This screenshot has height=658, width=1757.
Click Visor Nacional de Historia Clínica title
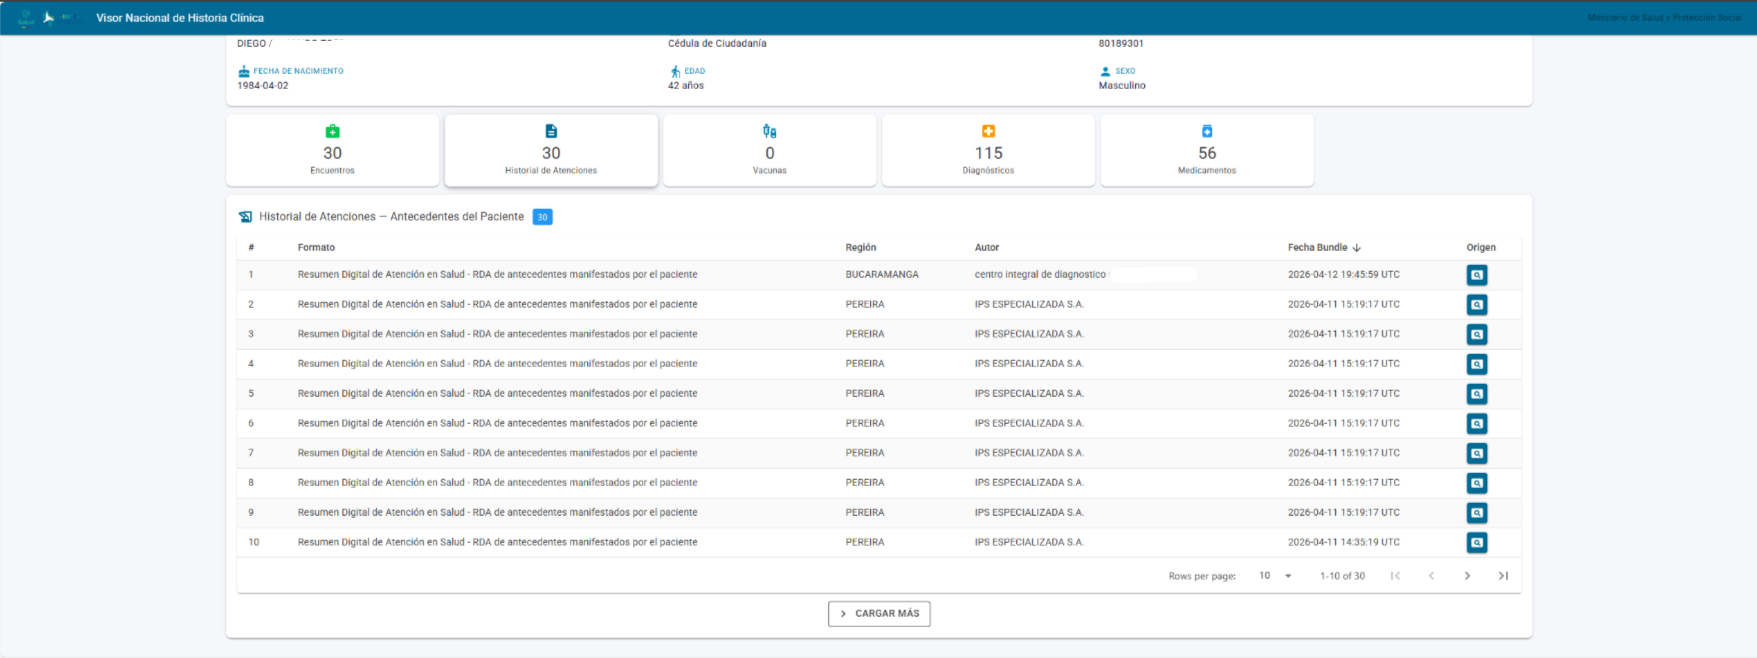click(x=180, y=18)
